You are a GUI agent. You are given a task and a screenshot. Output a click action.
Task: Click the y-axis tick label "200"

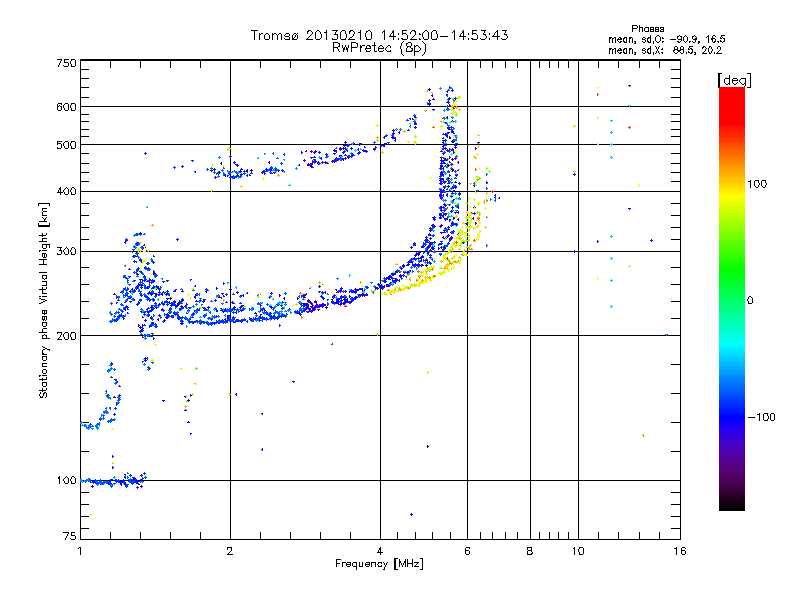coord(66,336)
